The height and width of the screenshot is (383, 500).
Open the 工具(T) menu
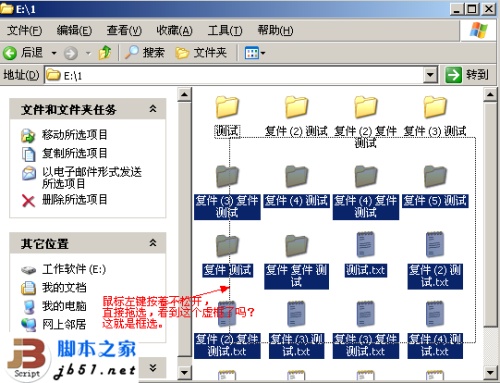tap(225, 31)
